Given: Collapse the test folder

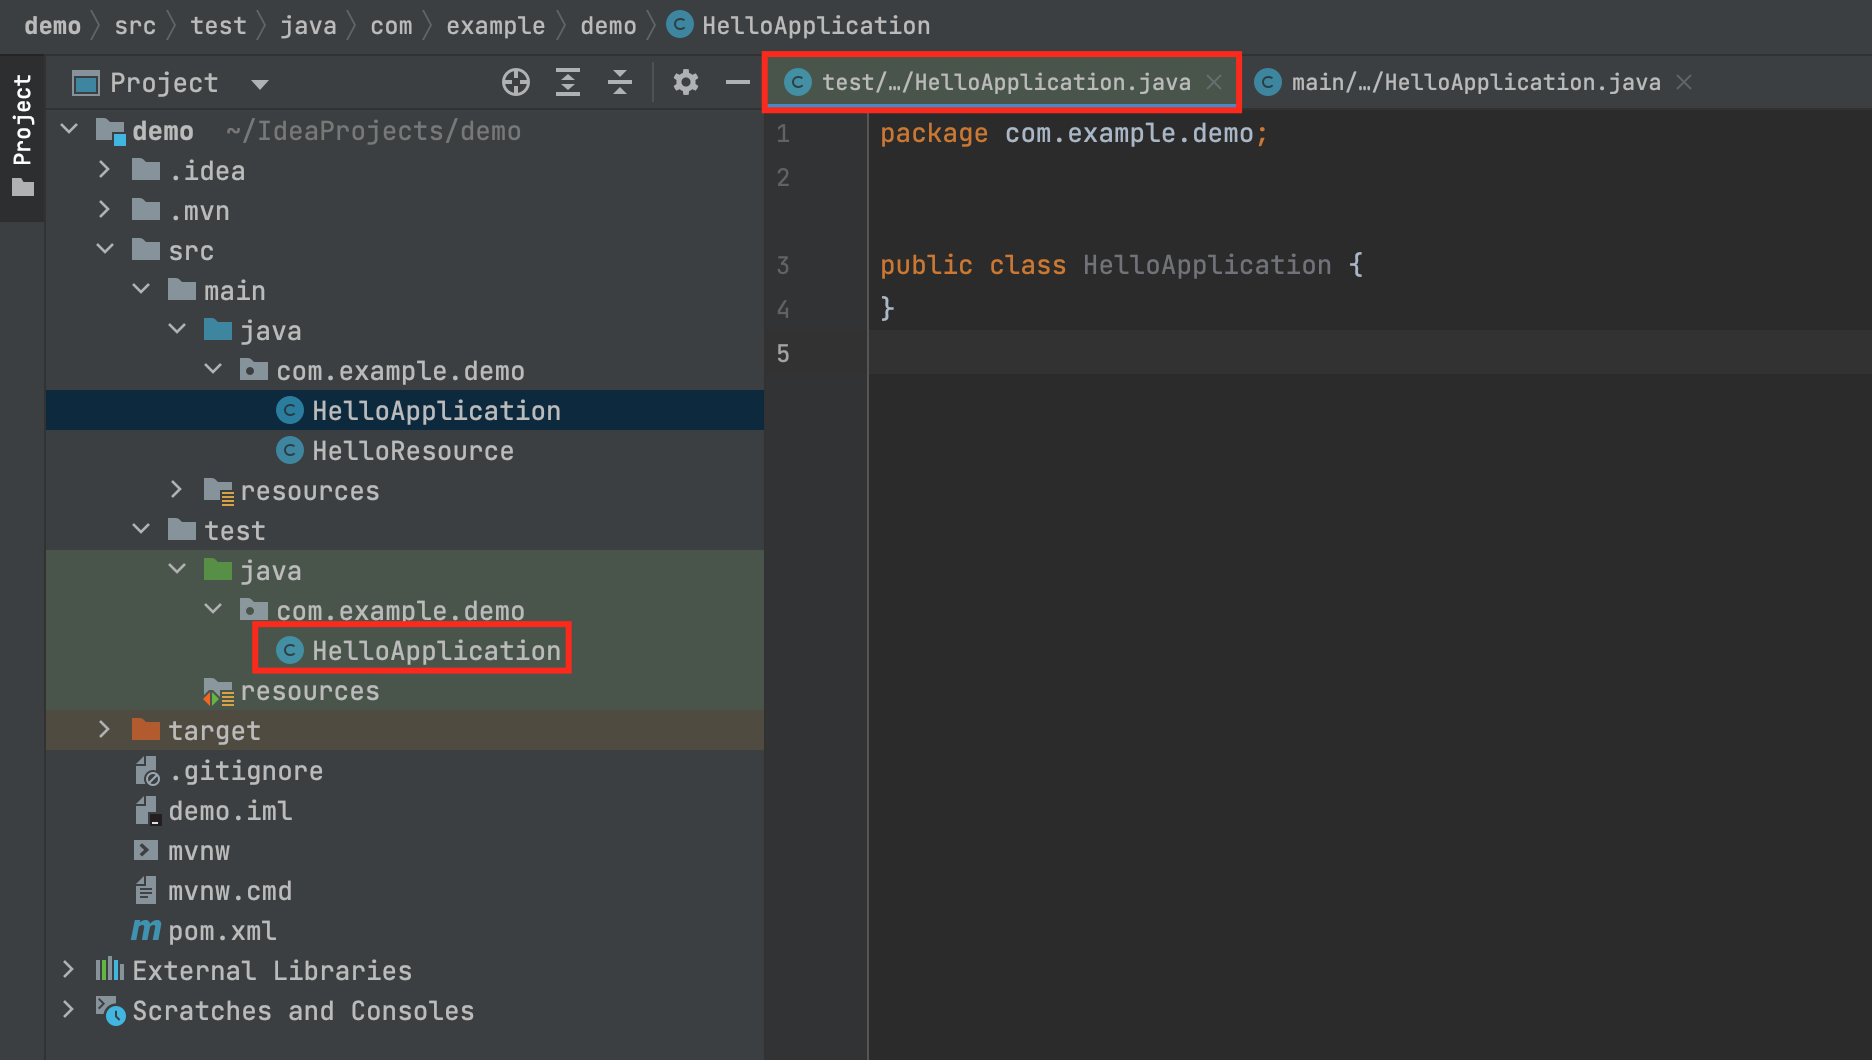Looking at the screenshot, I should click(141, 529).
